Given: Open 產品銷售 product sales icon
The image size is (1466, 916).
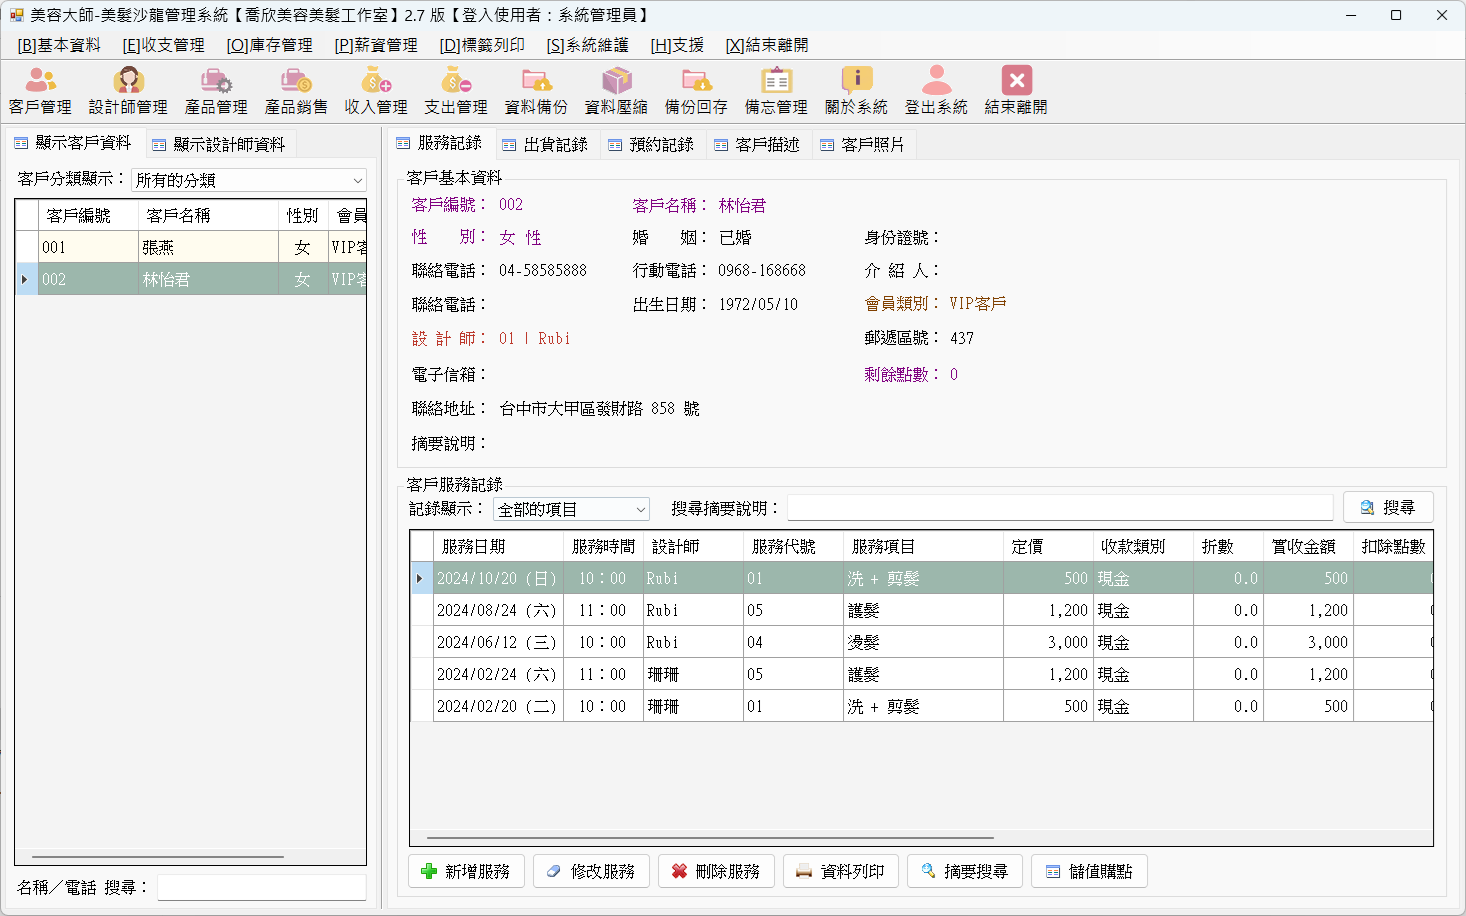Looking at the screenshot, I should pos(296,91).
